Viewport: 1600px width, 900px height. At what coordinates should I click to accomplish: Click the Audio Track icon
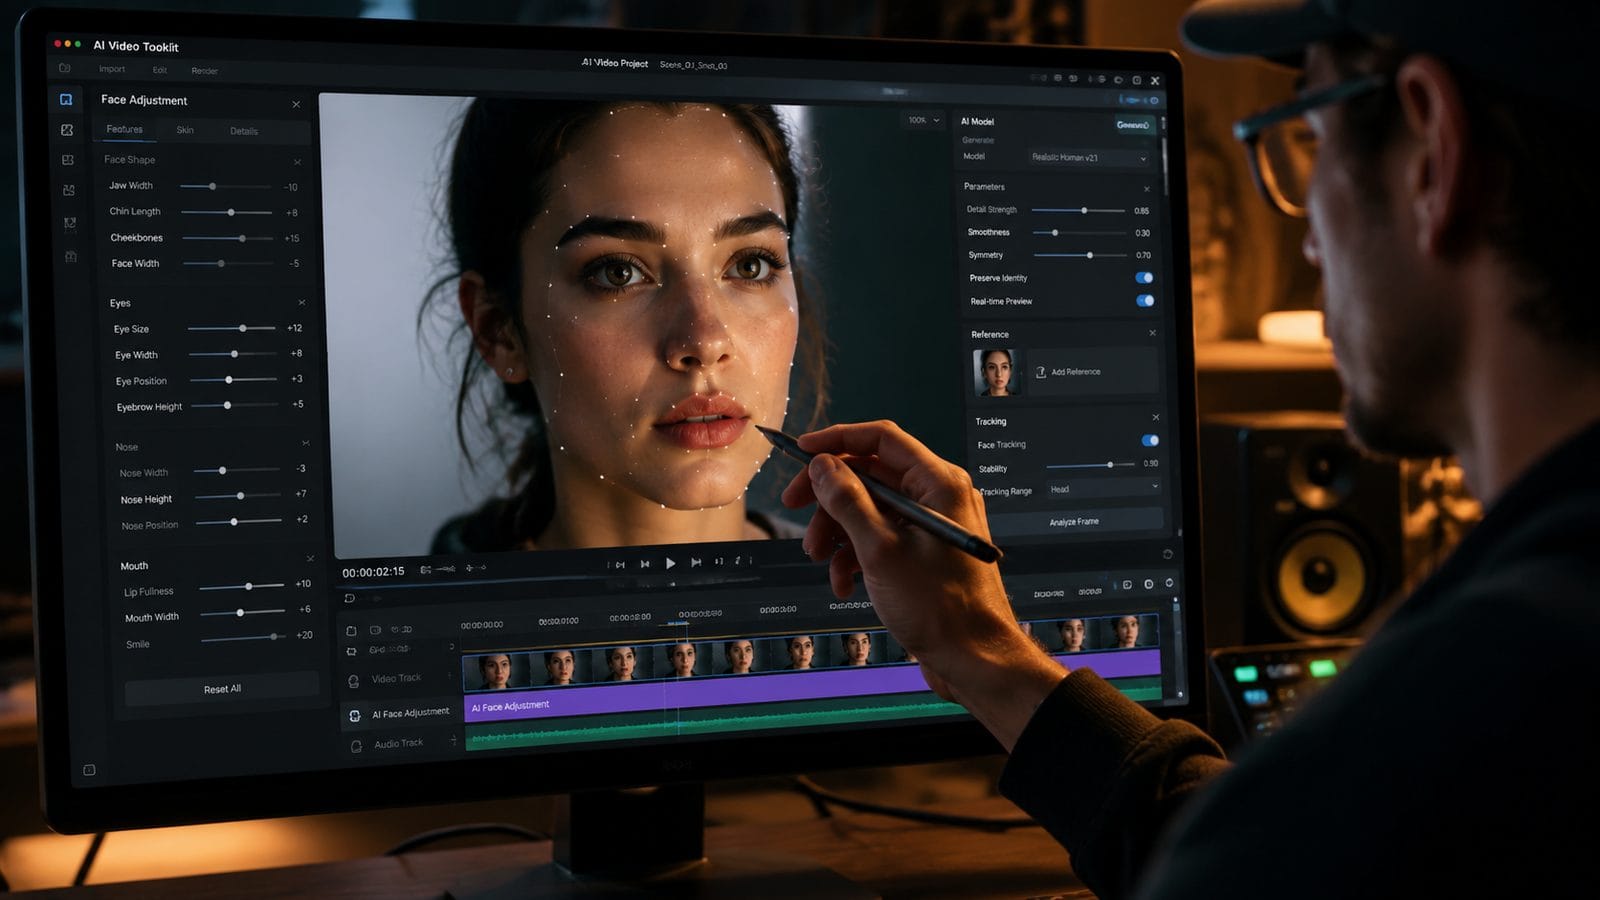tap(356, 746)
